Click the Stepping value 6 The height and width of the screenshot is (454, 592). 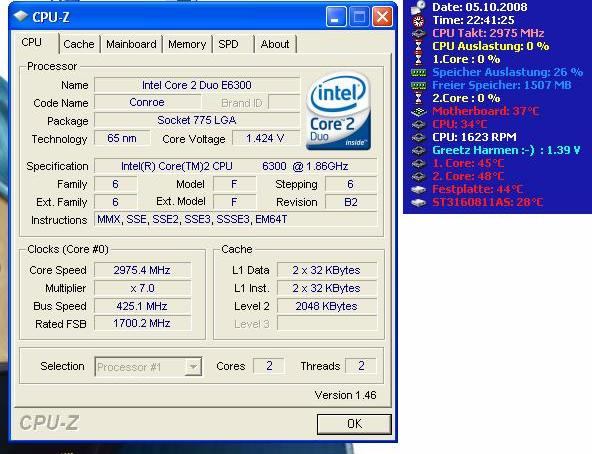click(351, 184)
